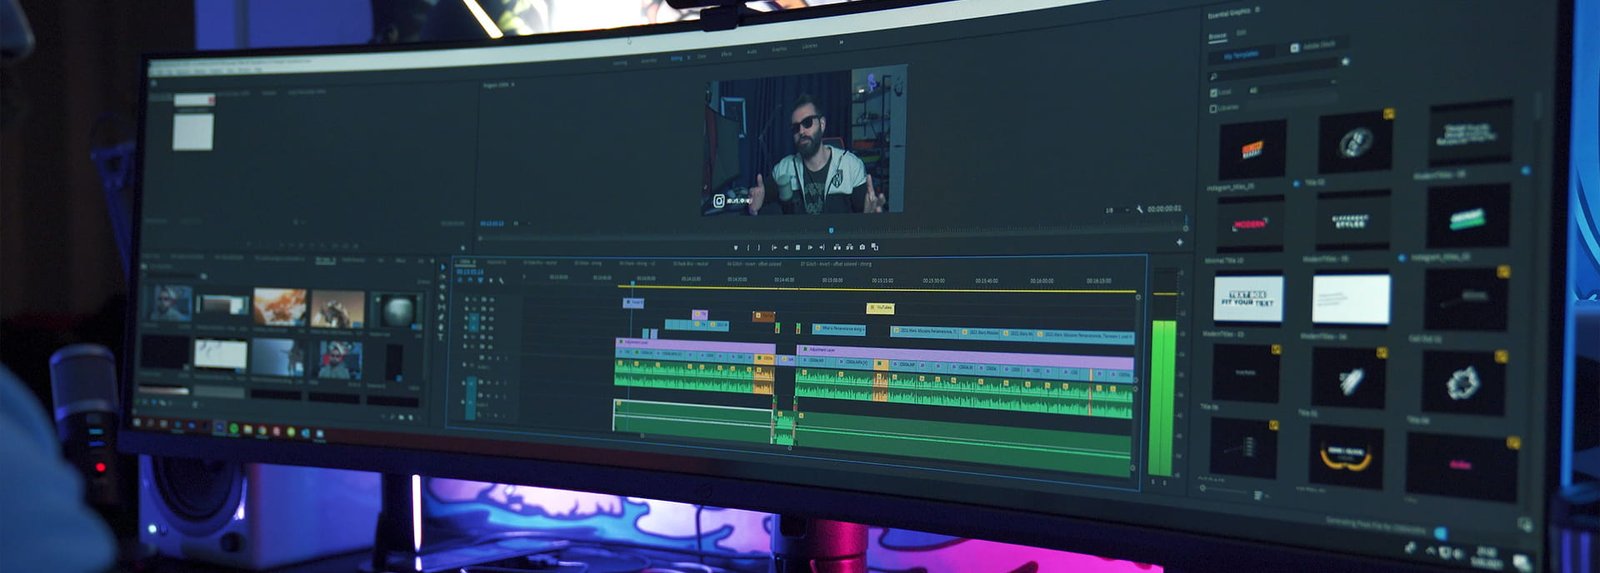Go to In point in Program monitor
Viewport: 1600px width, 573px height.
coord(774,247)
